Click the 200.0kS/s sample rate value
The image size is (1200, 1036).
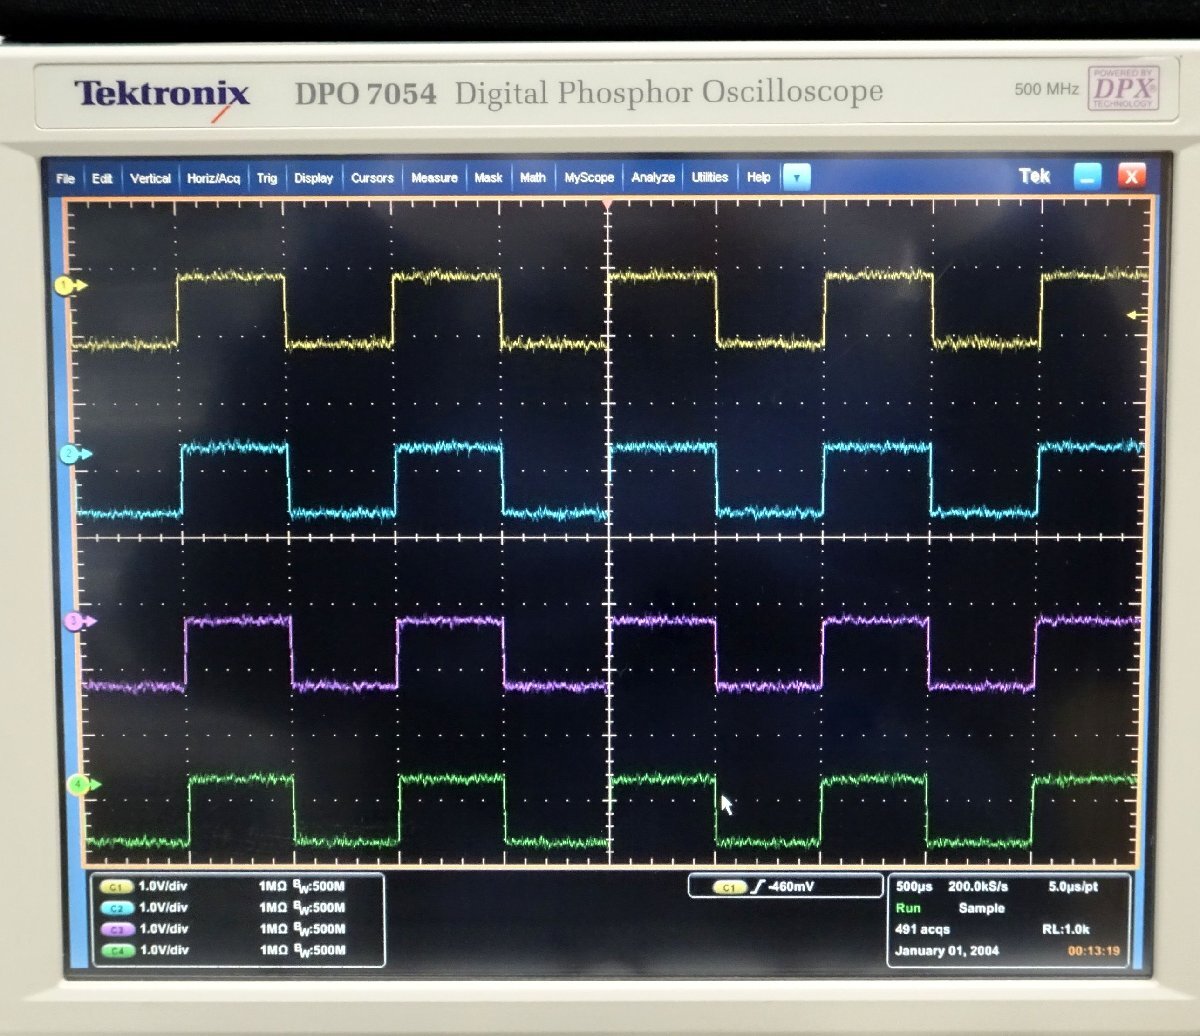[978, 887]
